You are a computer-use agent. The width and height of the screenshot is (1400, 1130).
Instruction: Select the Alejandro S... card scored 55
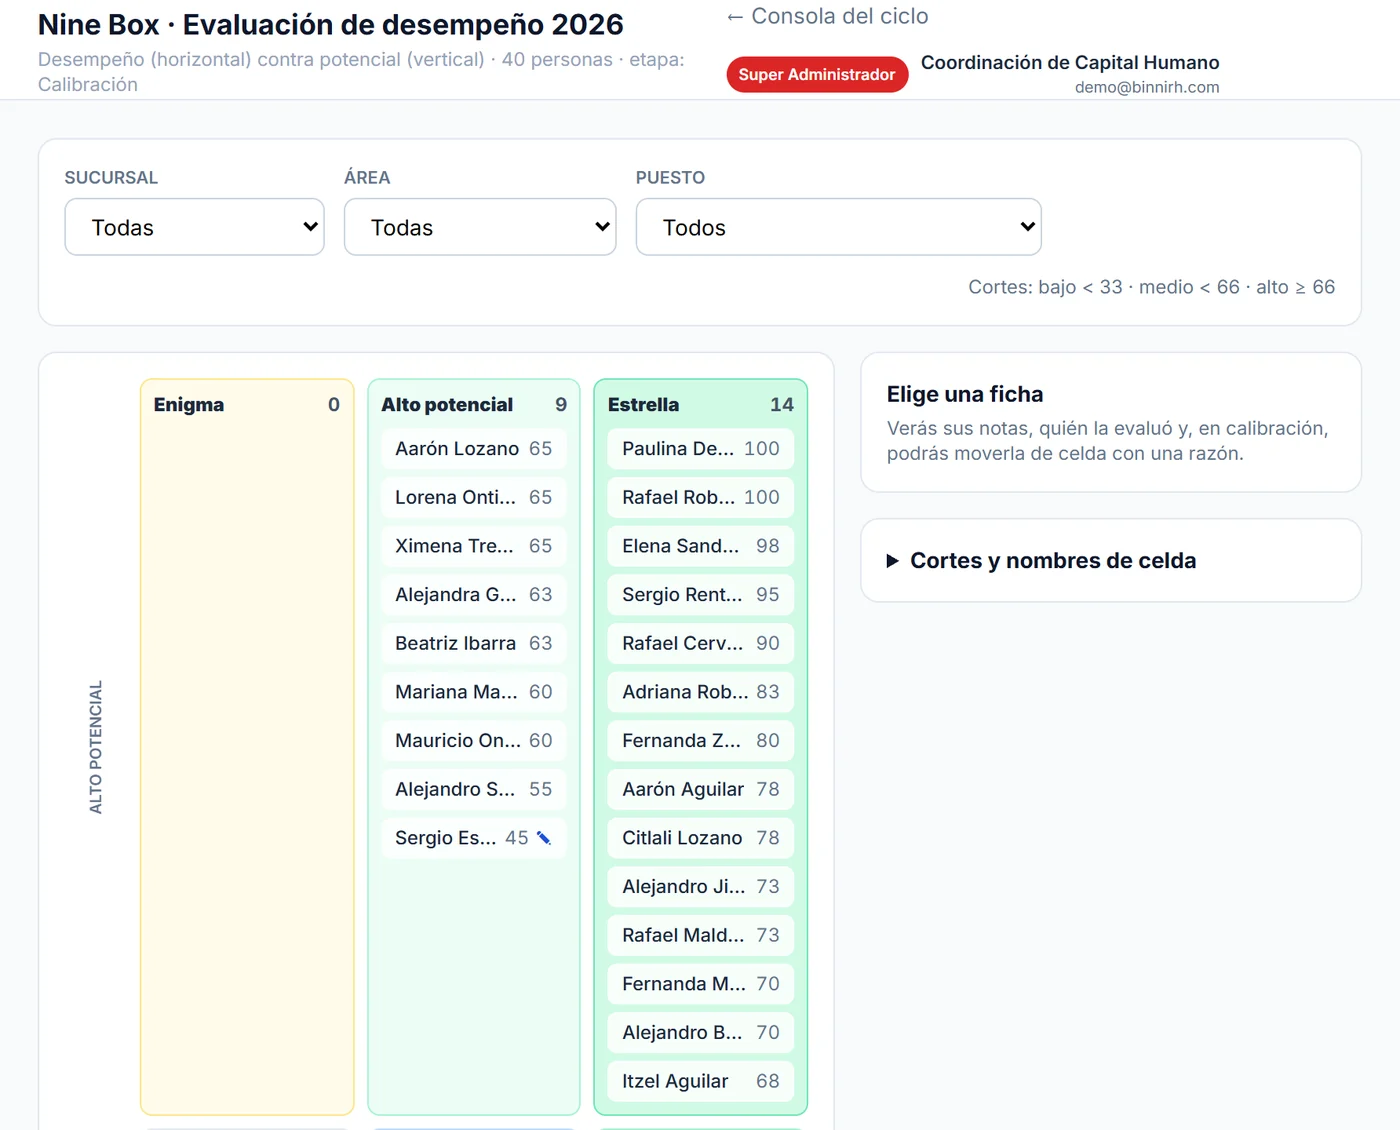point(474,789)
